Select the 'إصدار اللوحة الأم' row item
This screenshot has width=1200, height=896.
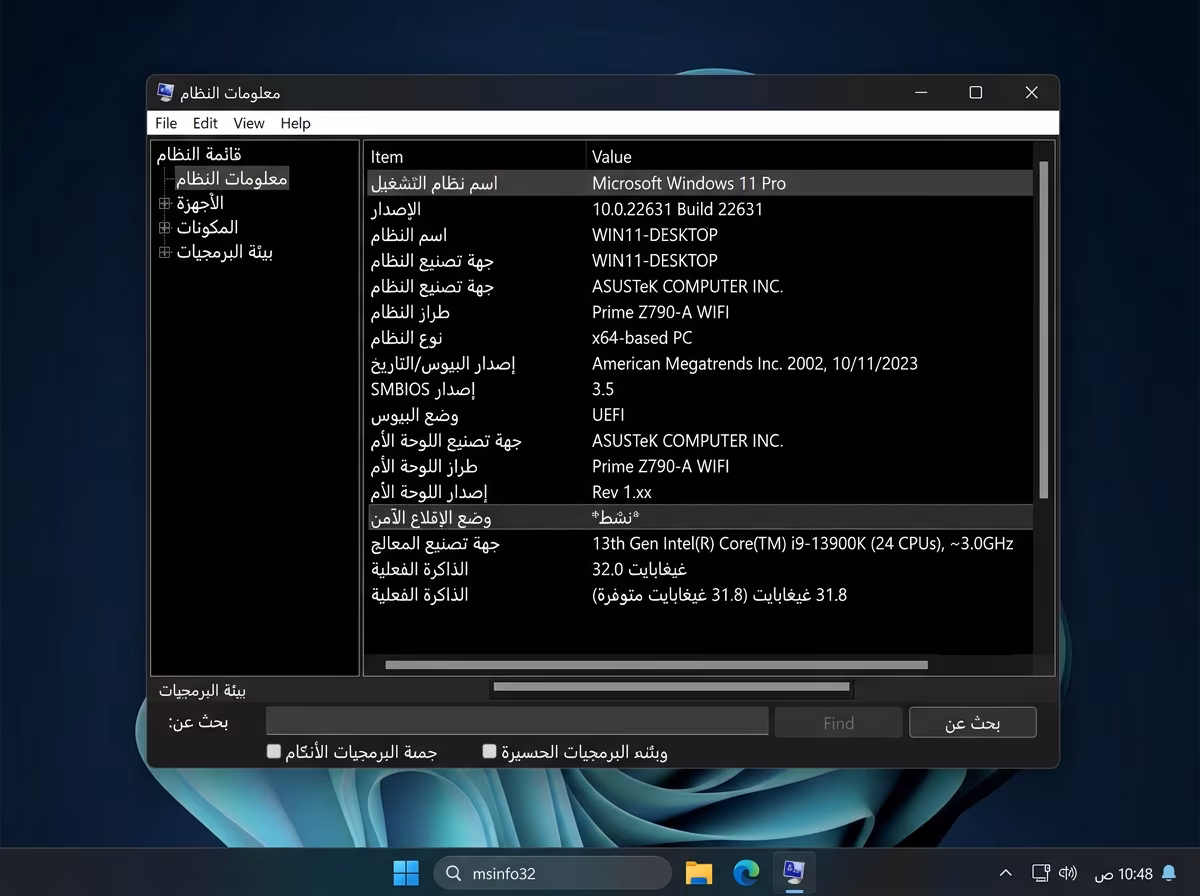point(429,492)
